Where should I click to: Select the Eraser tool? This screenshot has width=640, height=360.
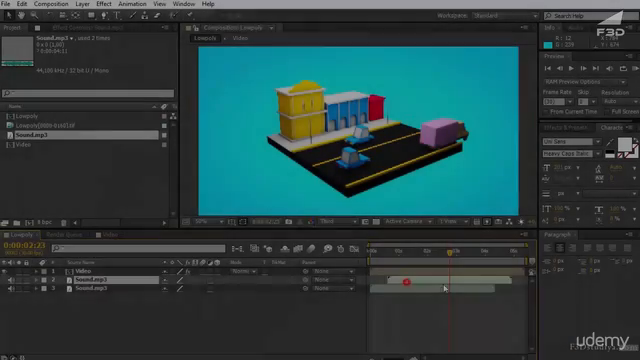point(157,16)
